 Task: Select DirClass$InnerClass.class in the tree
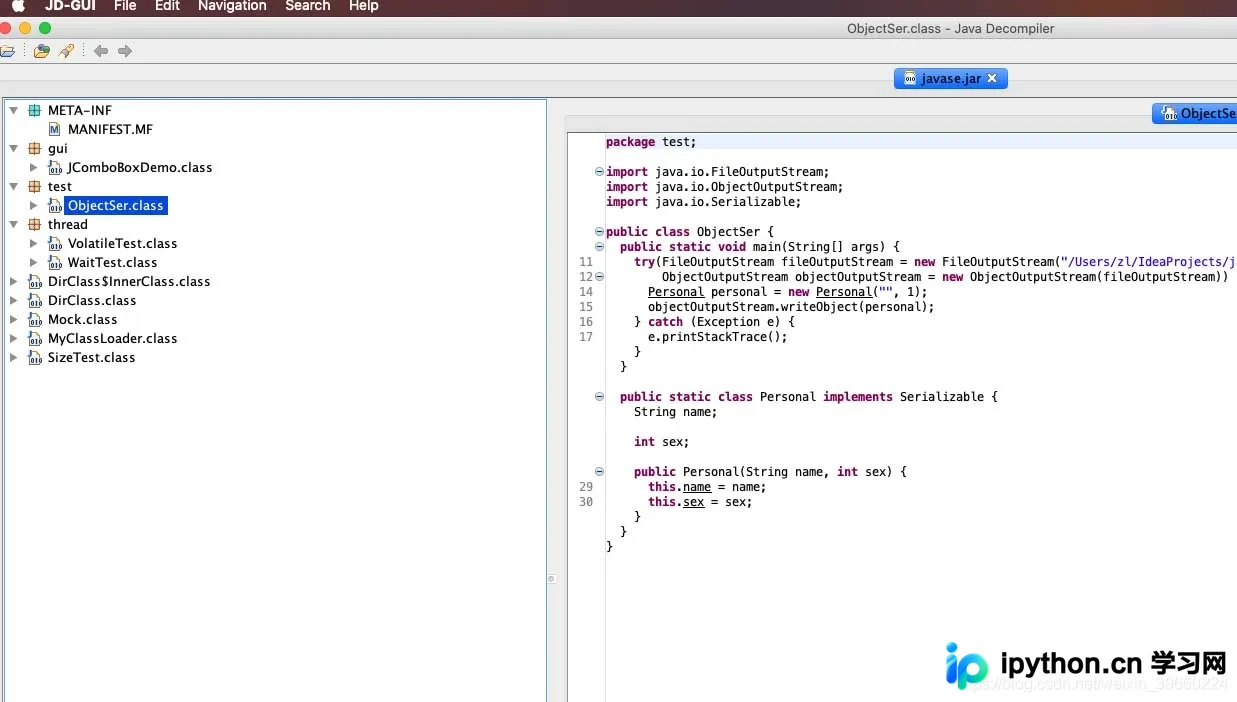[129, 281]
